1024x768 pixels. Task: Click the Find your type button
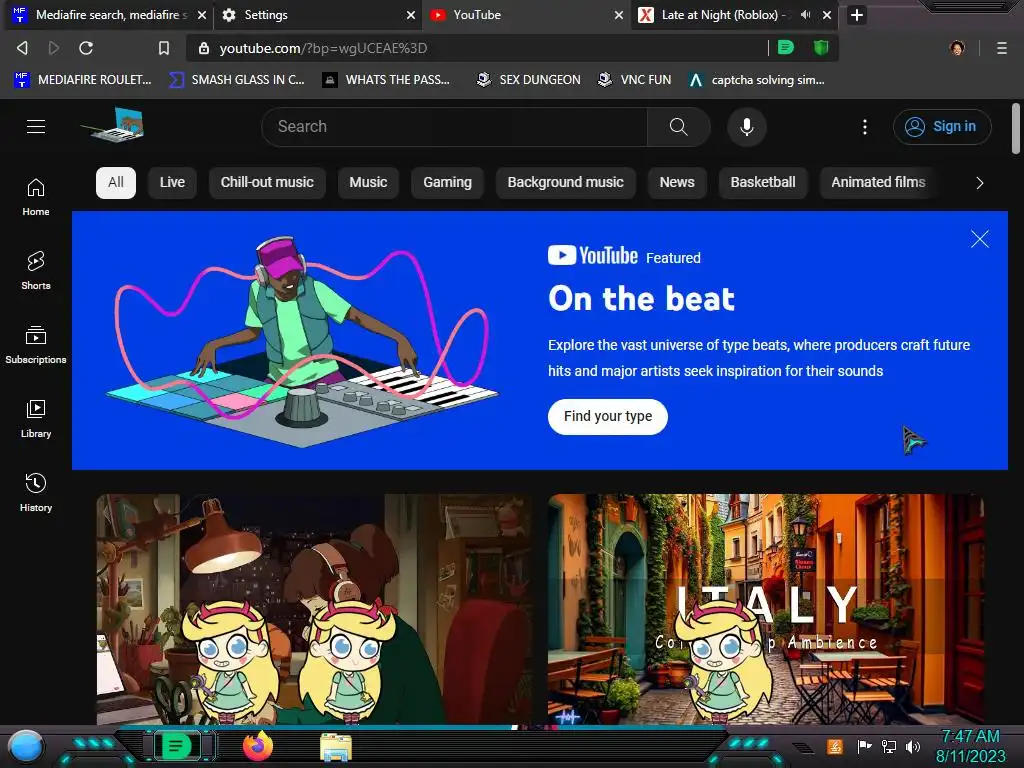(x=607, y=417)
